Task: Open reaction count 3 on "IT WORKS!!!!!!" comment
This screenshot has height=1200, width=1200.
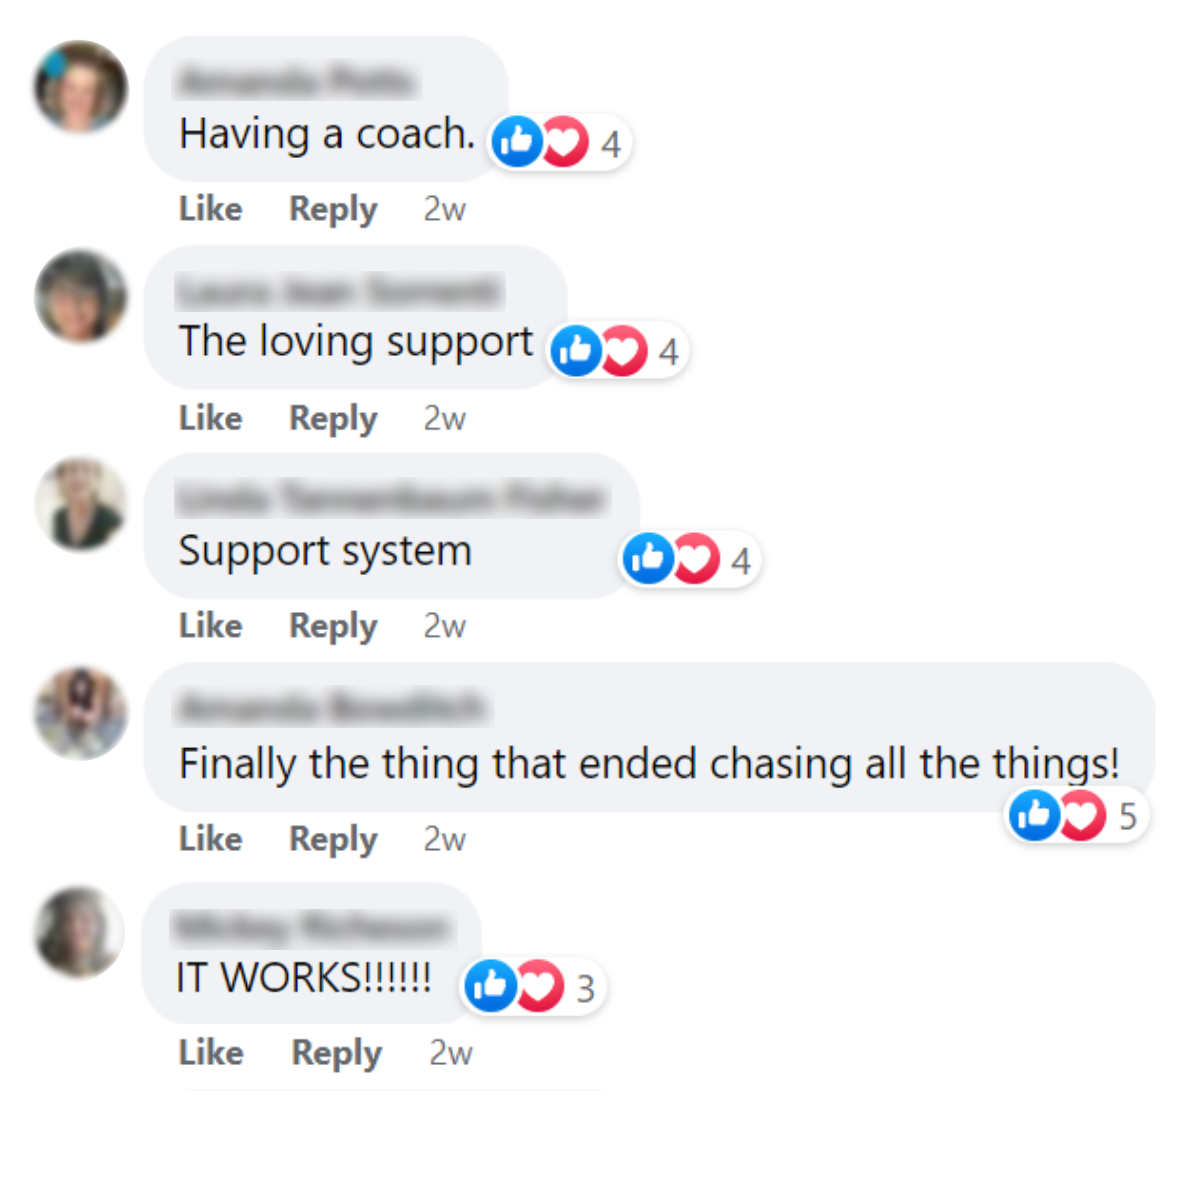Action: pos(585,988)
